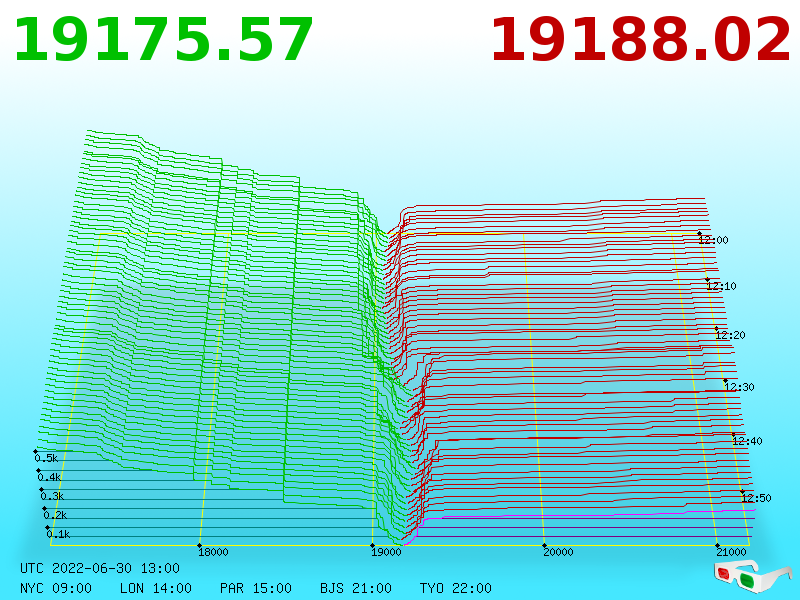Click the NYC 09:00 time label
800x600 pixels.
coord(56,588)
